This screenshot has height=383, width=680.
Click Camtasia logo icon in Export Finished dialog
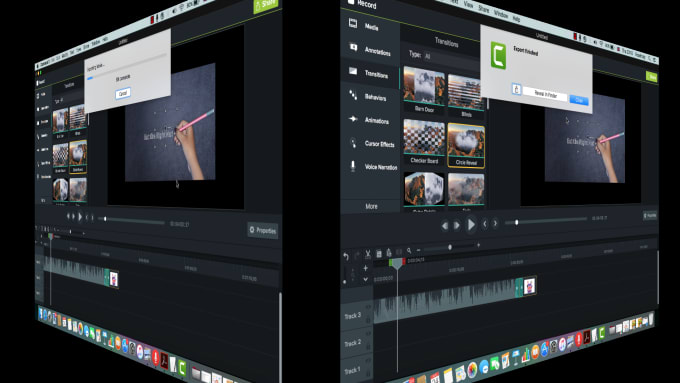498,55
